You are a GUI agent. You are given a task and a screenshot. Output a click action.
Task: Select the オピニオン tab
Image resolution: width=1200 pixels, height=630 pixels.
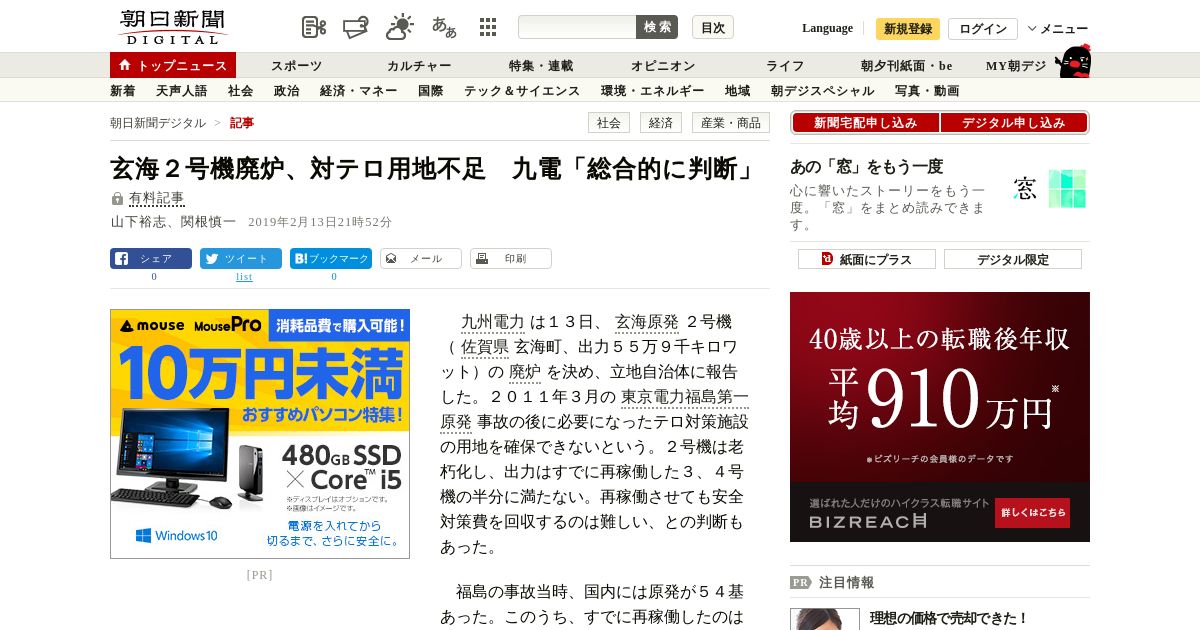point(663,66)
